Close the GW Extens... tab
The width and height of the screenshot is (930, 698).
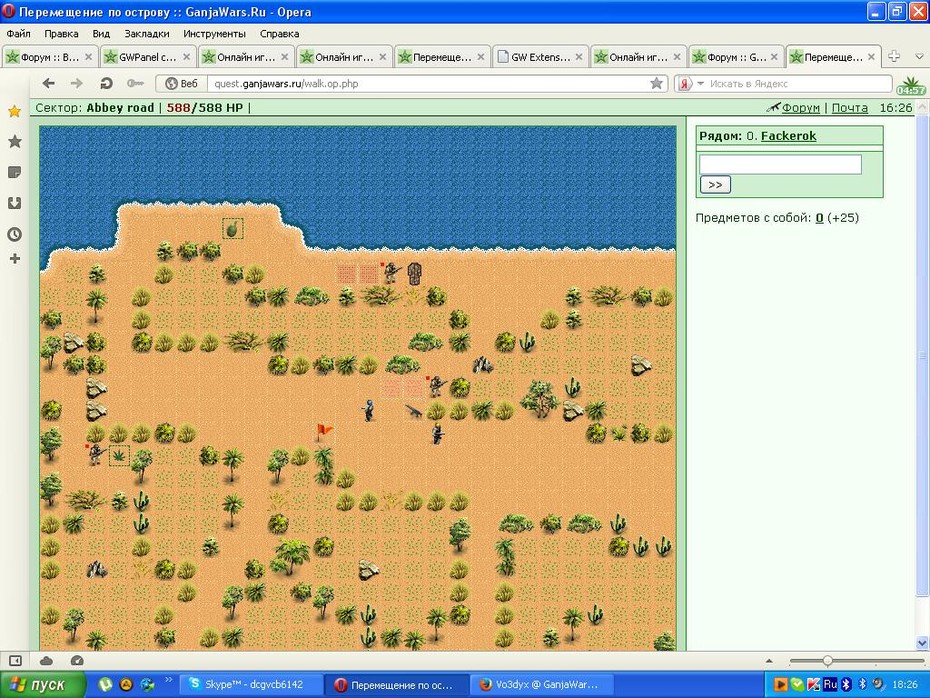pyautogui.click(x=579, y=57)
